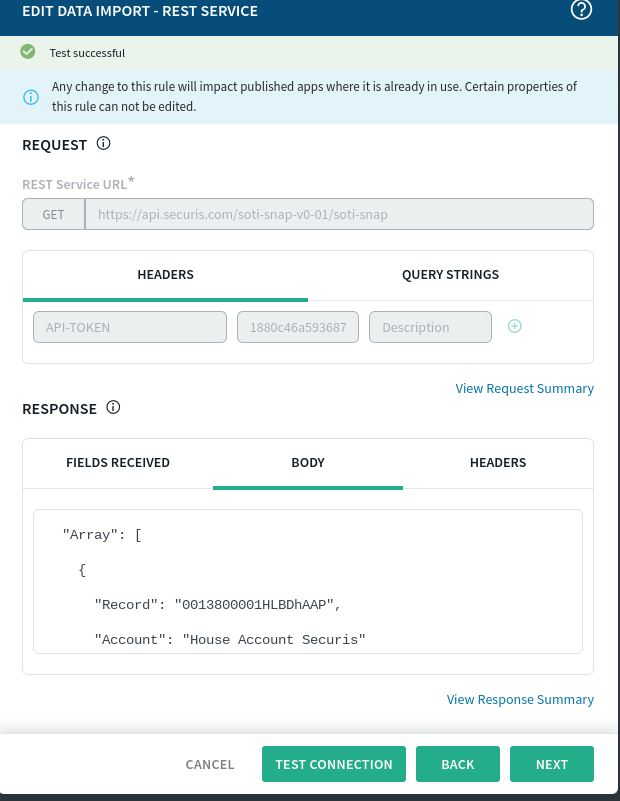Click the header Description field
Image resolution: width=620 pixels, height=801 pixels.
coord(430,327)
